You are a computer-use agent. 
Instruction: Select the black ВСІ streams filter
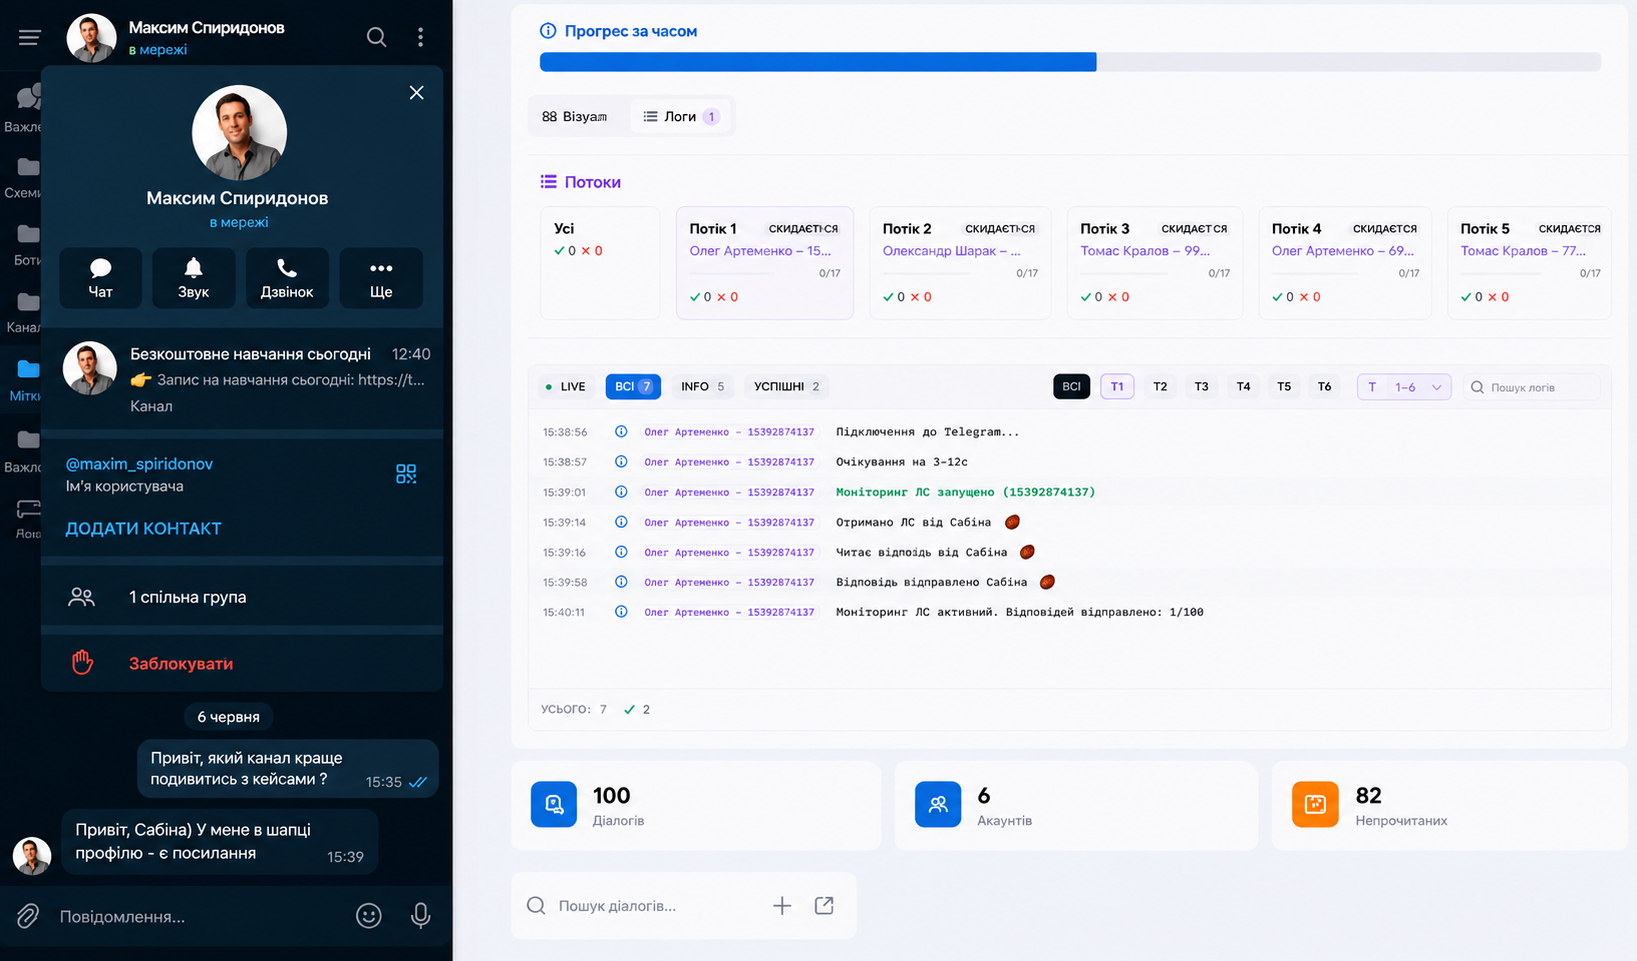[x=1071, y=386]
